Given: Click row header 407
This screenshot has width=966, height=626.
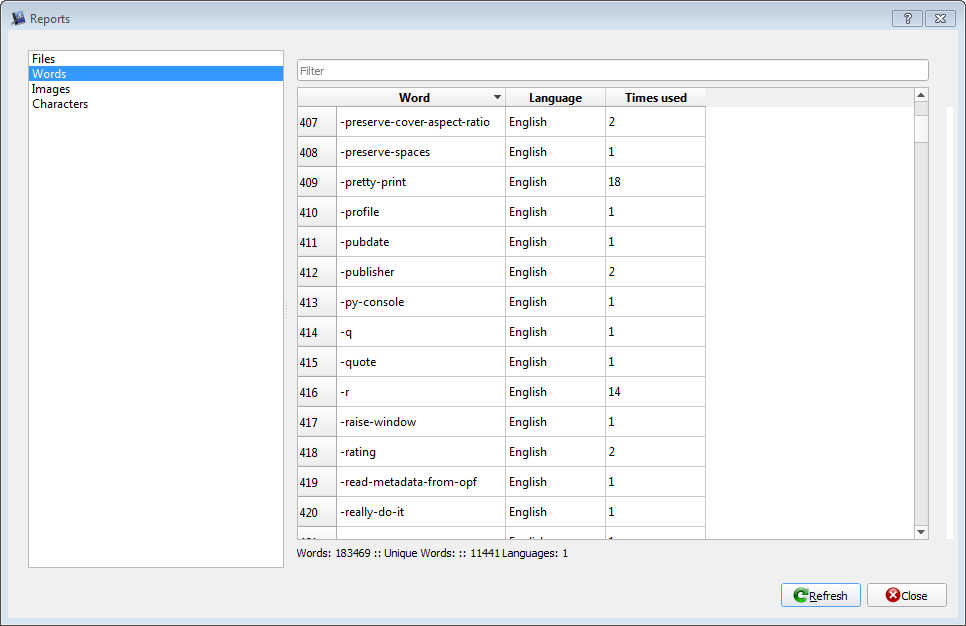Looking at the screenshot, I should [x=317, y=122].
